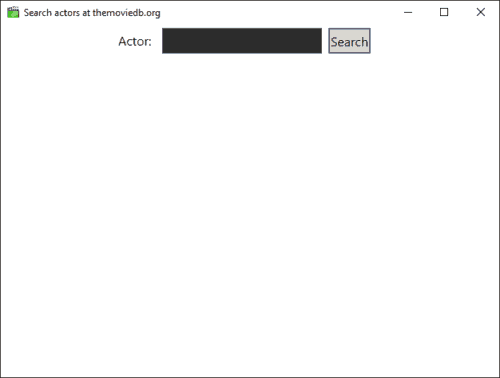The image size is (500, 378).
Task: Click the 'Actor:' label text
Action: 135,41
